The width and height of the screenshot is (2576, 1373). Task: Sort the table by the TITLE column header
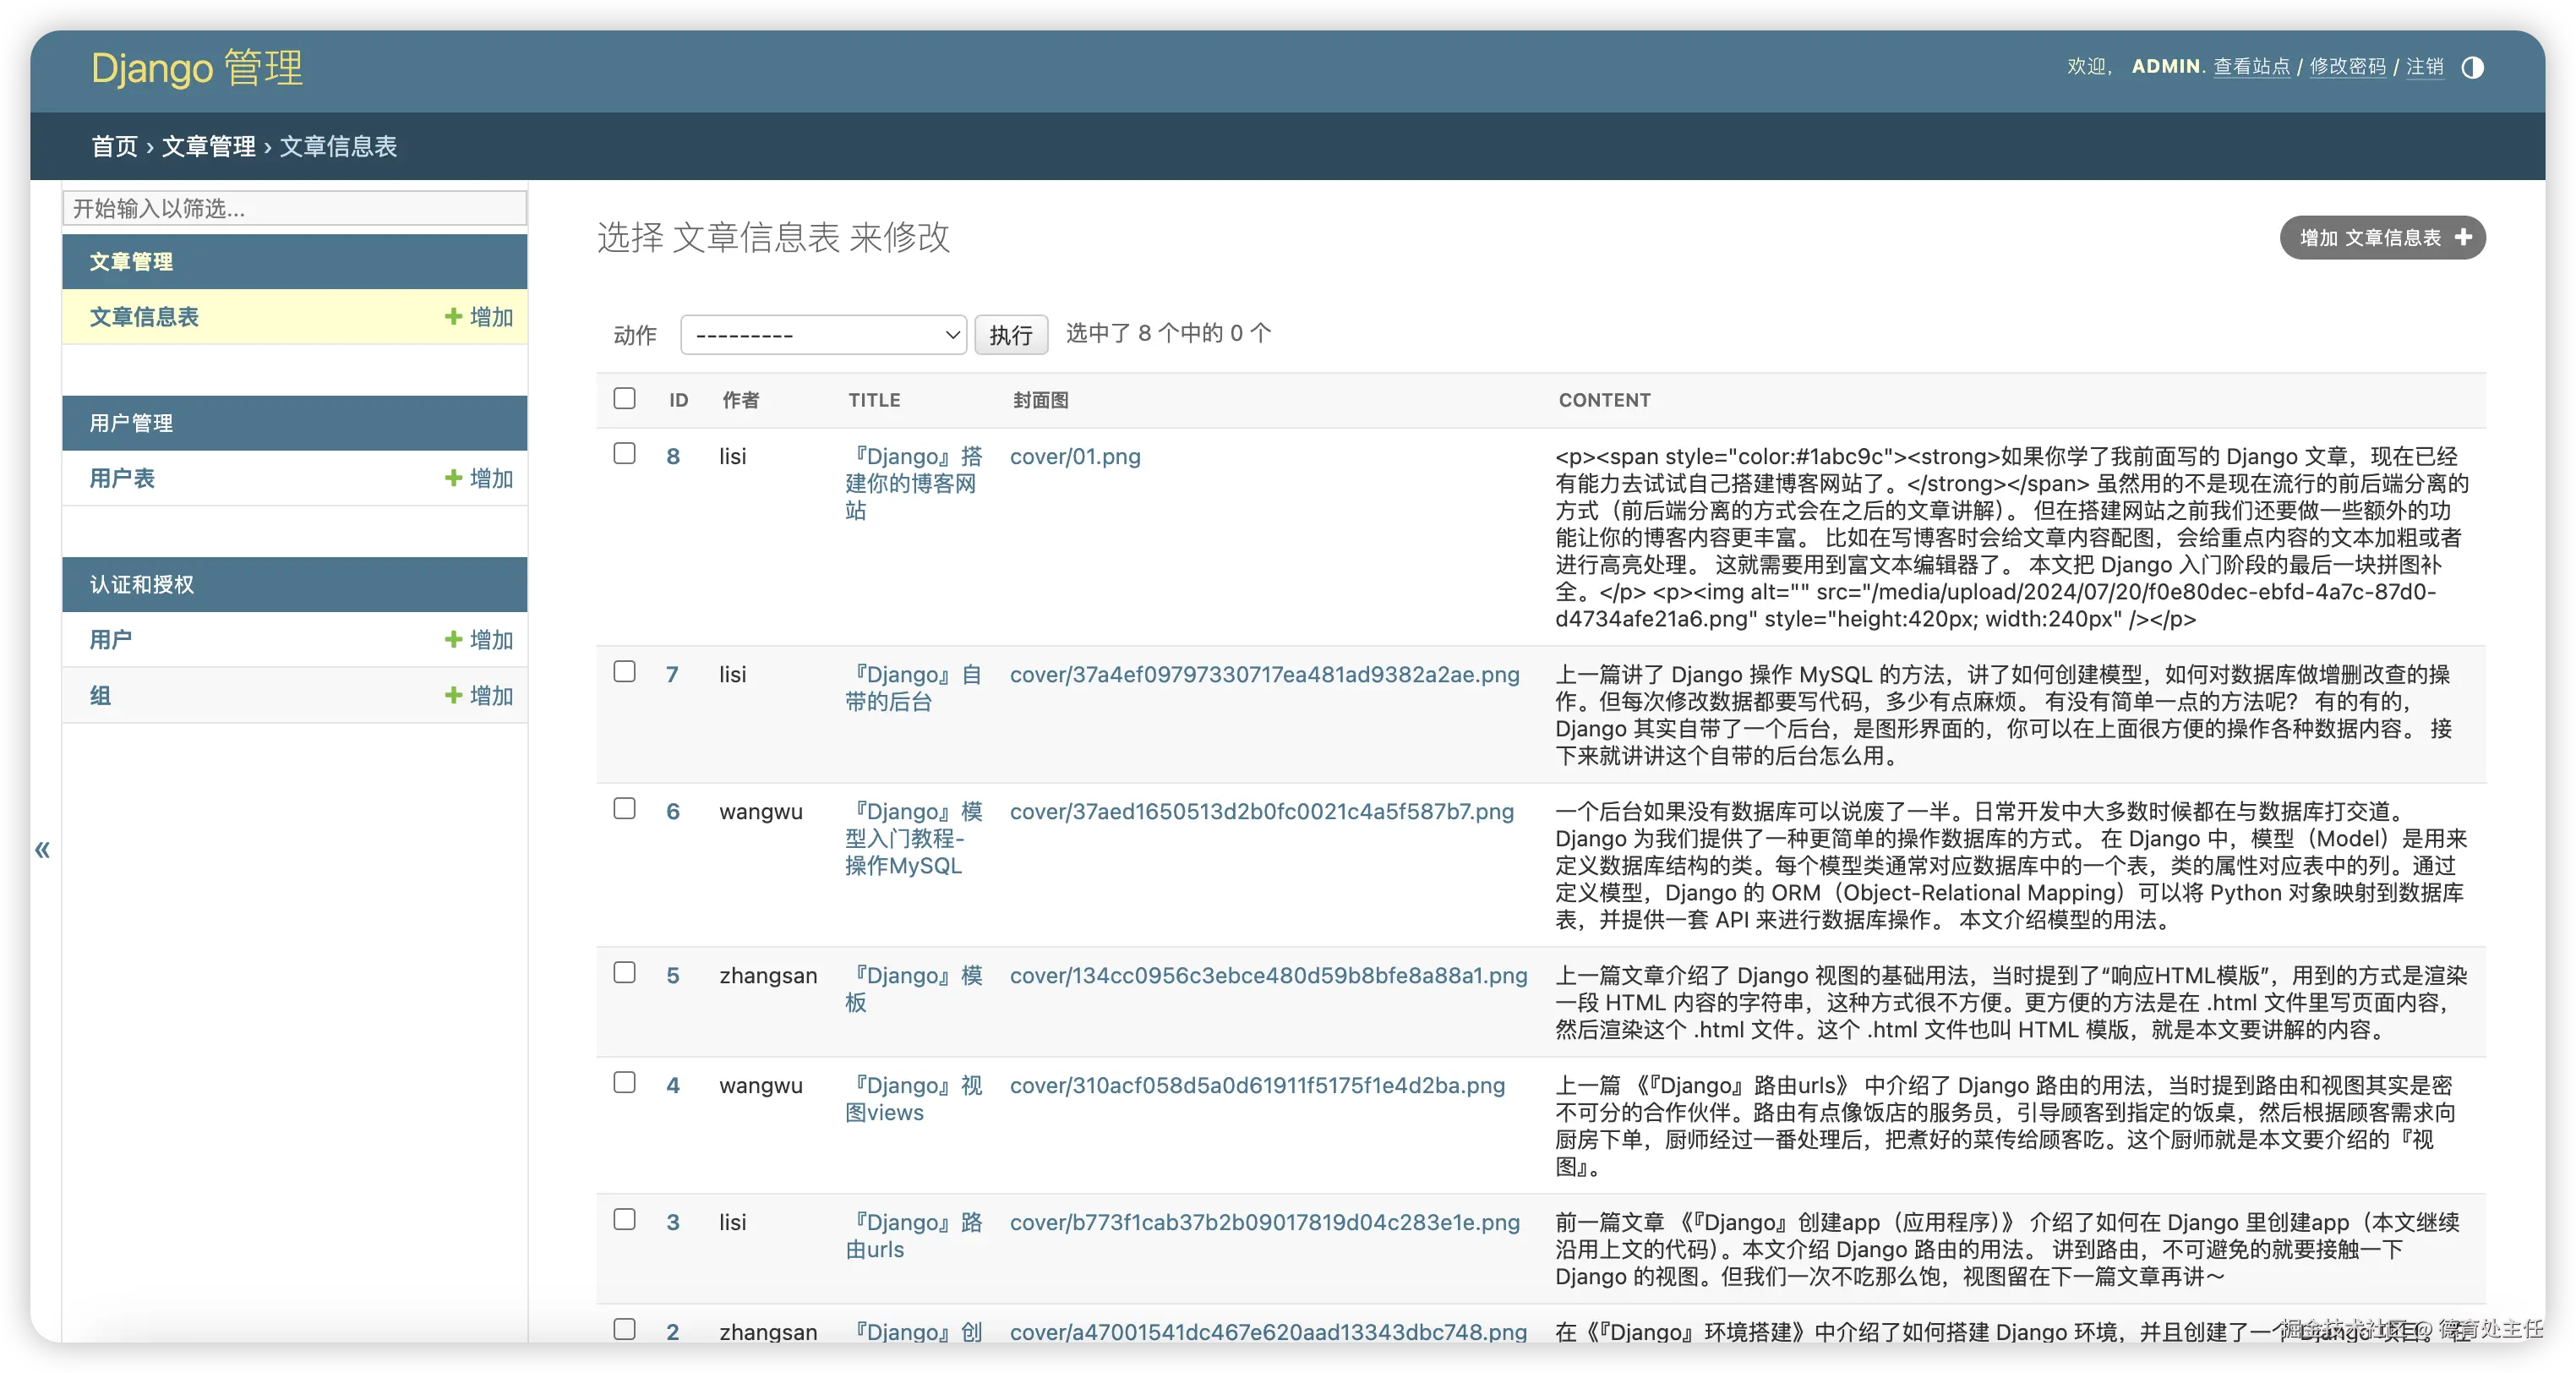point(874,400)
